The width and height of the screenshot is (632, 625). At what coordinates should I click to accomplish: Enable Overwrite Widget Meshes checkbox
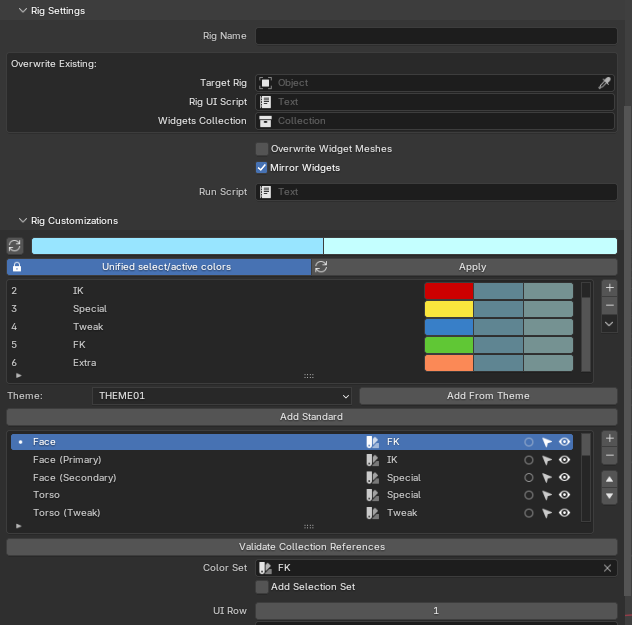262,149
